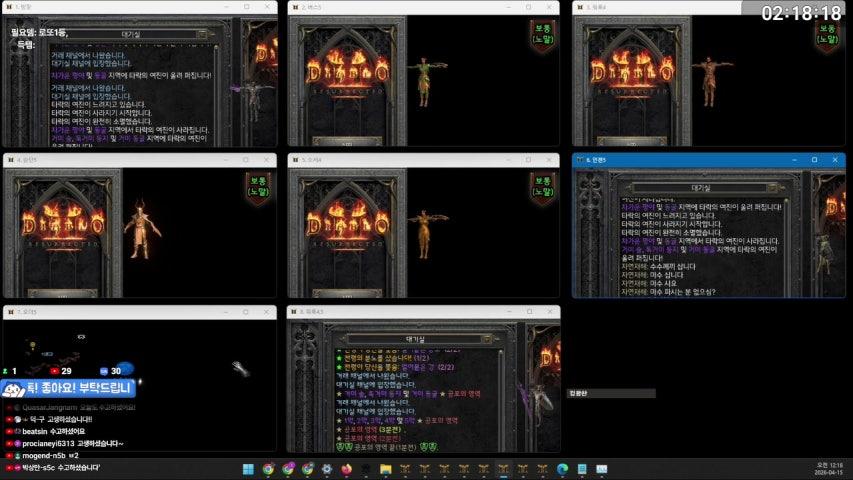Click the YouTube viewer count 29
Image resolution: width=853 pixels, height=480 pixels.
[x=61, y=371]
